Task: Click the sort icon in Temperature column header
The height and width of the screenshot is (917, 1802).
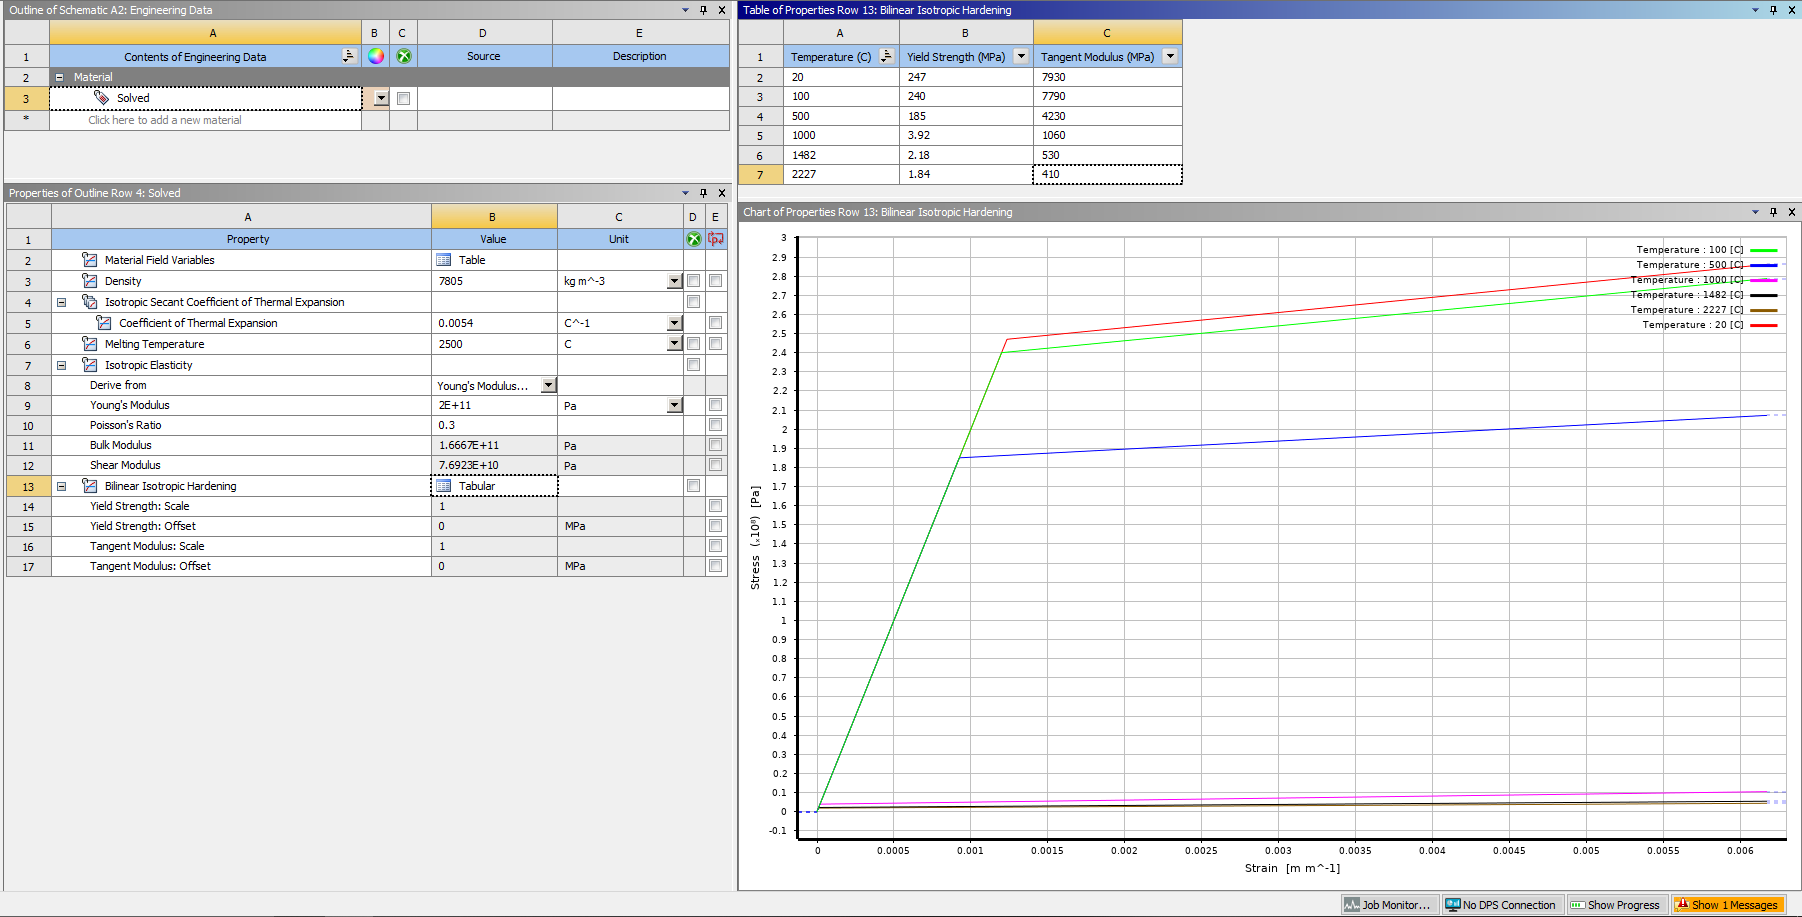Action: coord(886,57)
